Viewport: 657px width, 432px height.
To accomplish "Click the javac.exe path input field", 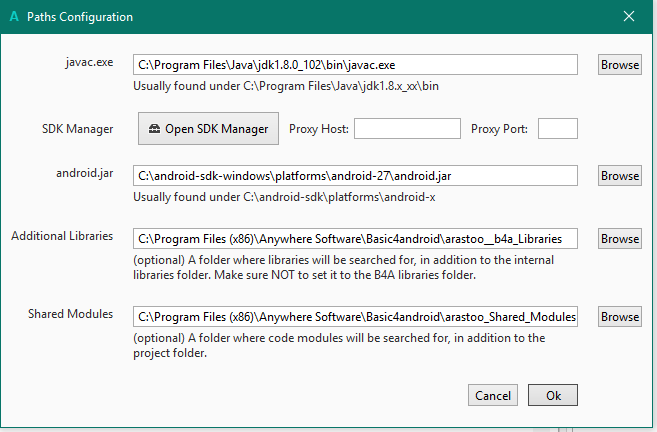I will [x=355, y=64].
